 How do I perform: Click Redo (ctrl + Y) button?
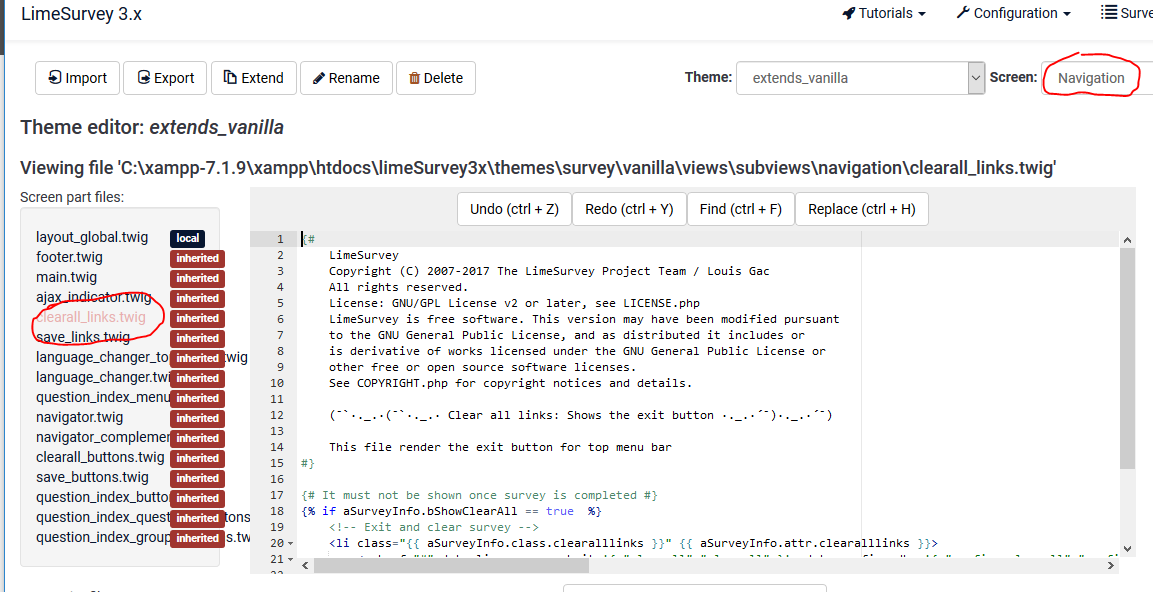point(629,209)
